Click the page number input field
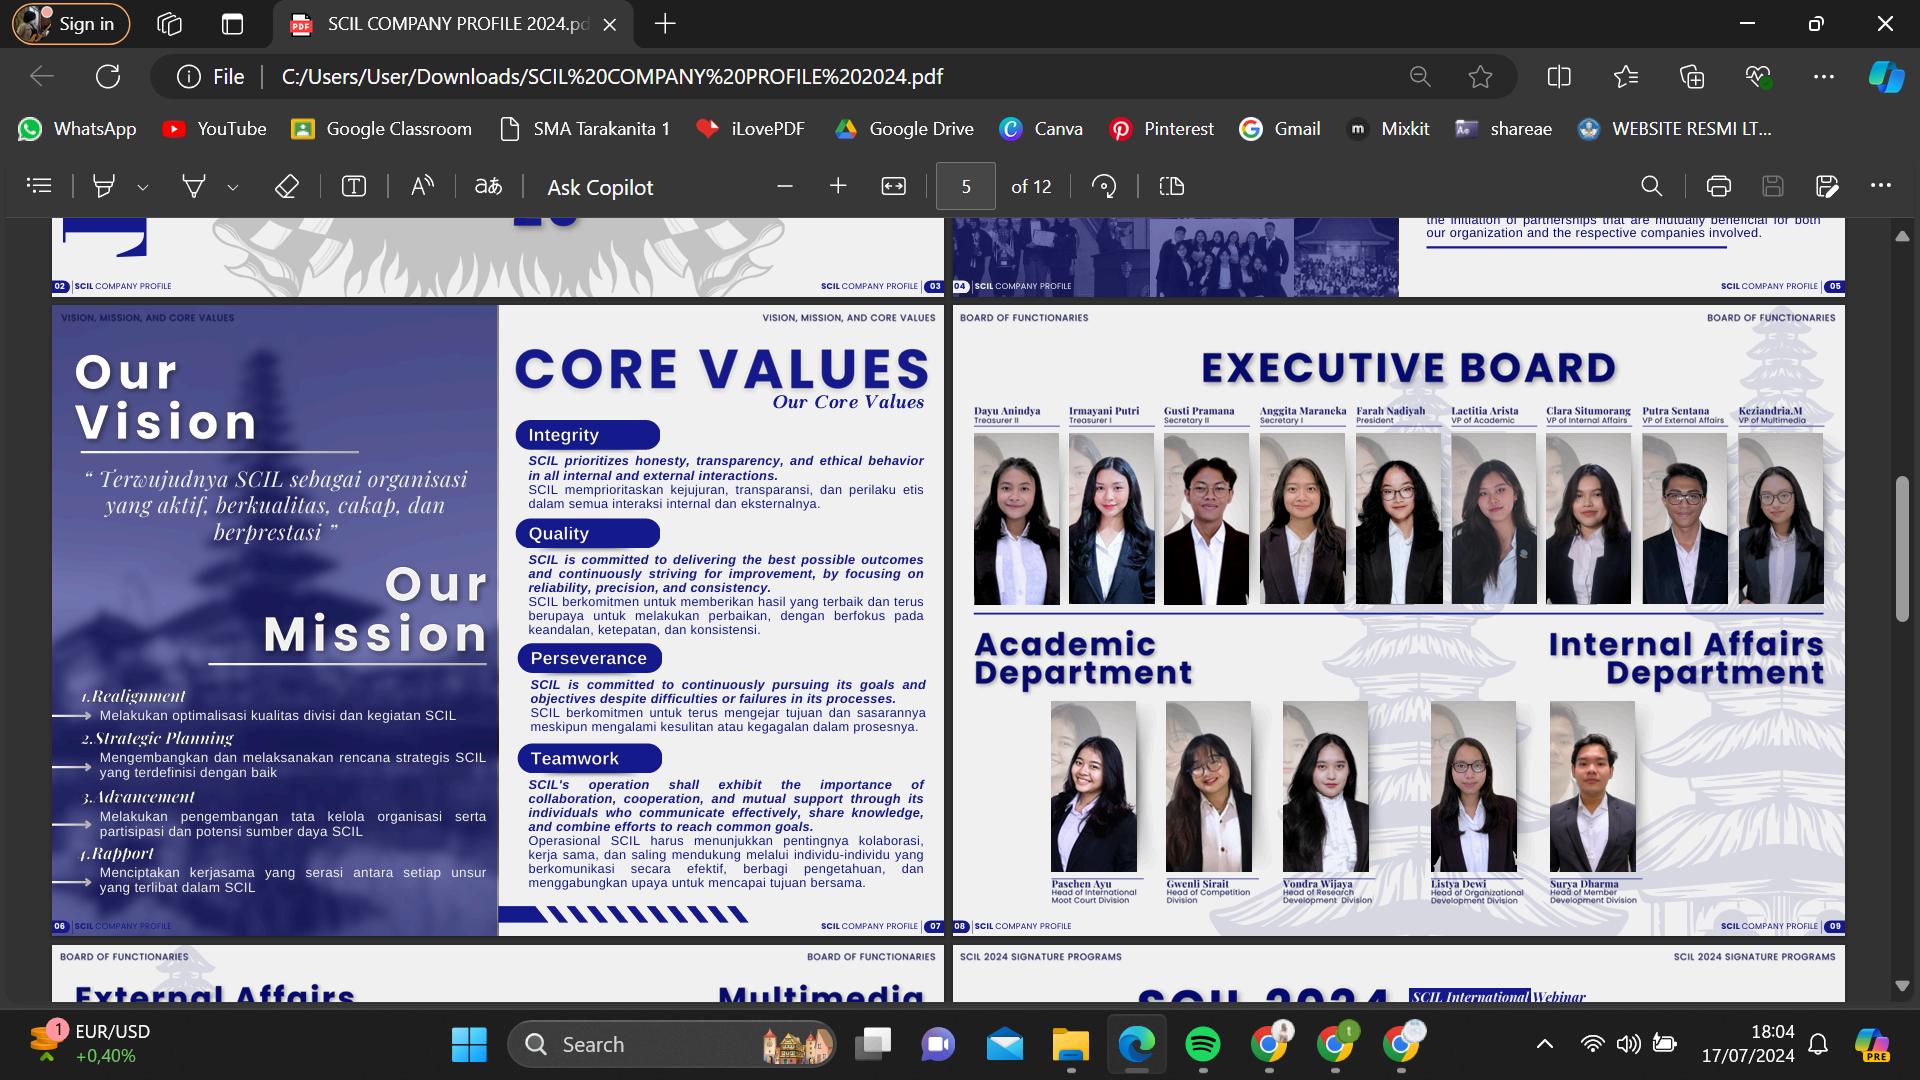Image resolution: width=1920 pixels, height=1080 pixels. point(965,186)
